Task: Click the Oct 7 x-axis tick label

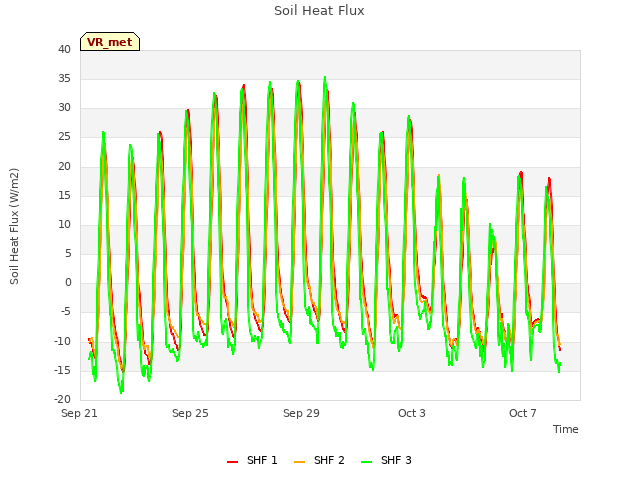Action: tap(523, 413)
